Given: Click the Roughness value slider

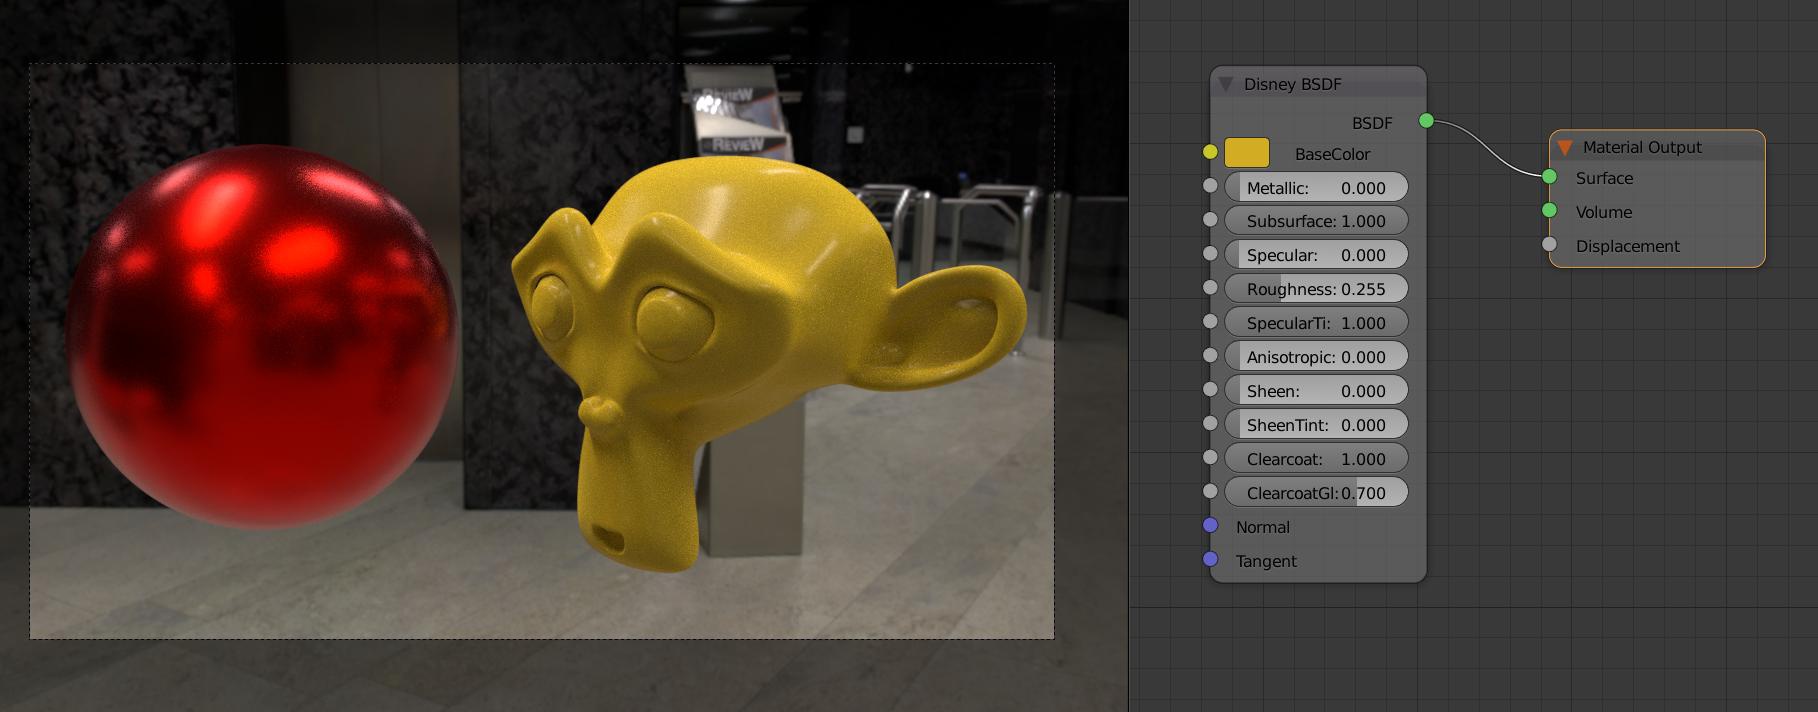Looking at the screenshot, I should coord(1316,289).
